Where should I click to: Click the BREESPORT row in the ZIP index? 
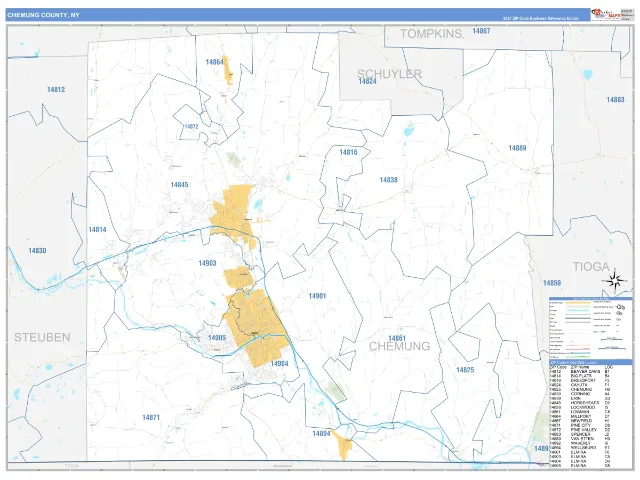coord(580,380)
